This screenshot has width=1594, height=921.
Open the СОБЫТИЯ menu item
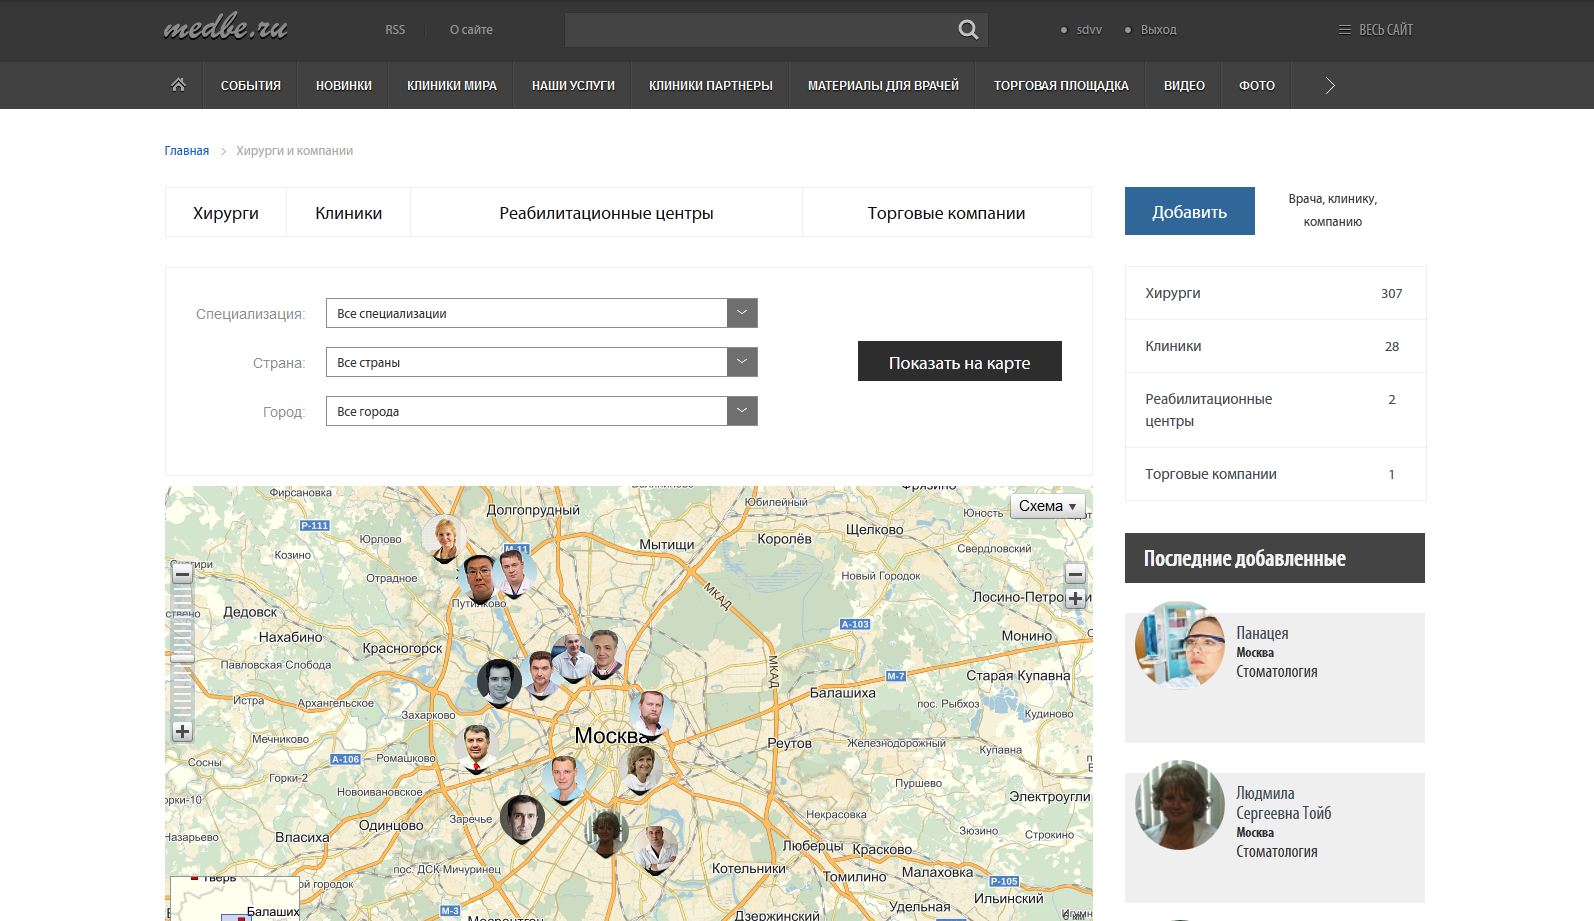pyautogui.click(x=250, y=86)
